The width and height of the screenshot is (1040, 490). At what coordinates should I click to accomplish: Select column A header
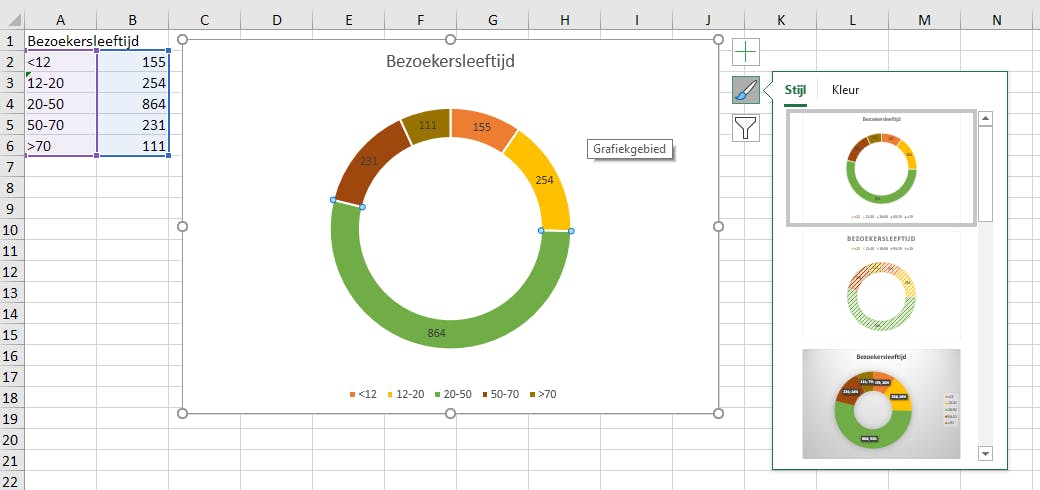(x=60, y=21)
